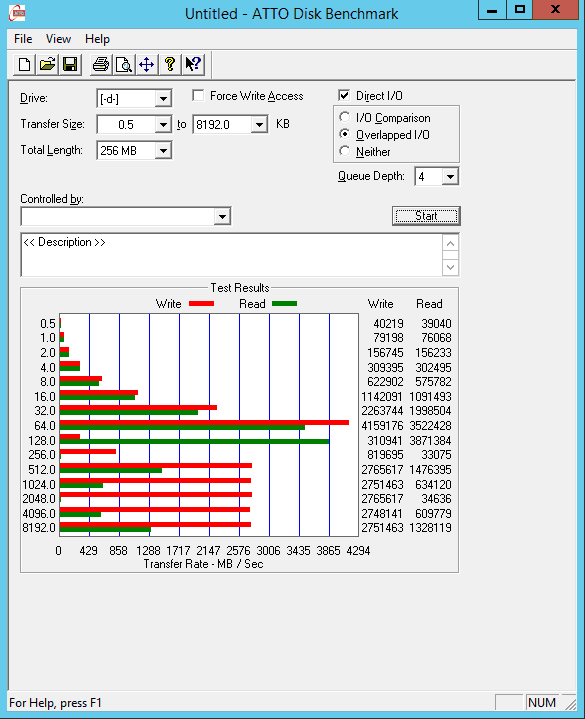Select the Neither radio button
The width and height of the screenshot is (585, 719).
tap(344, 151)
